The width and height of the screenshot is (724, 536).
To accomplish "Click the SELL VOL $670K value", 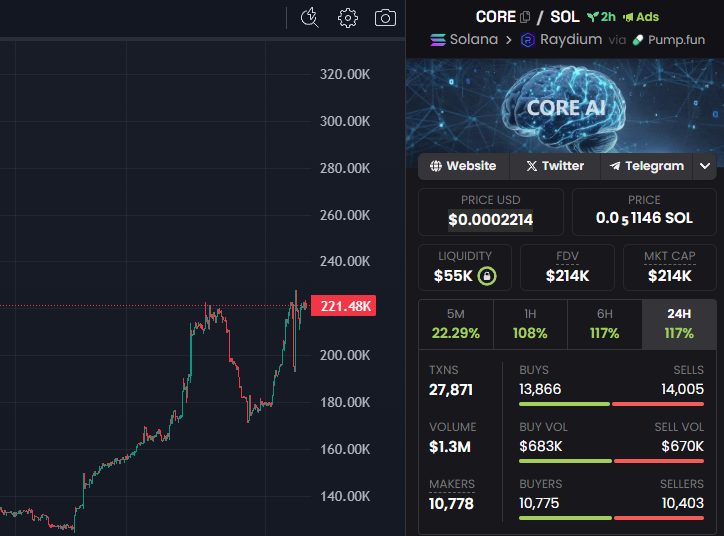I will 682,446.
